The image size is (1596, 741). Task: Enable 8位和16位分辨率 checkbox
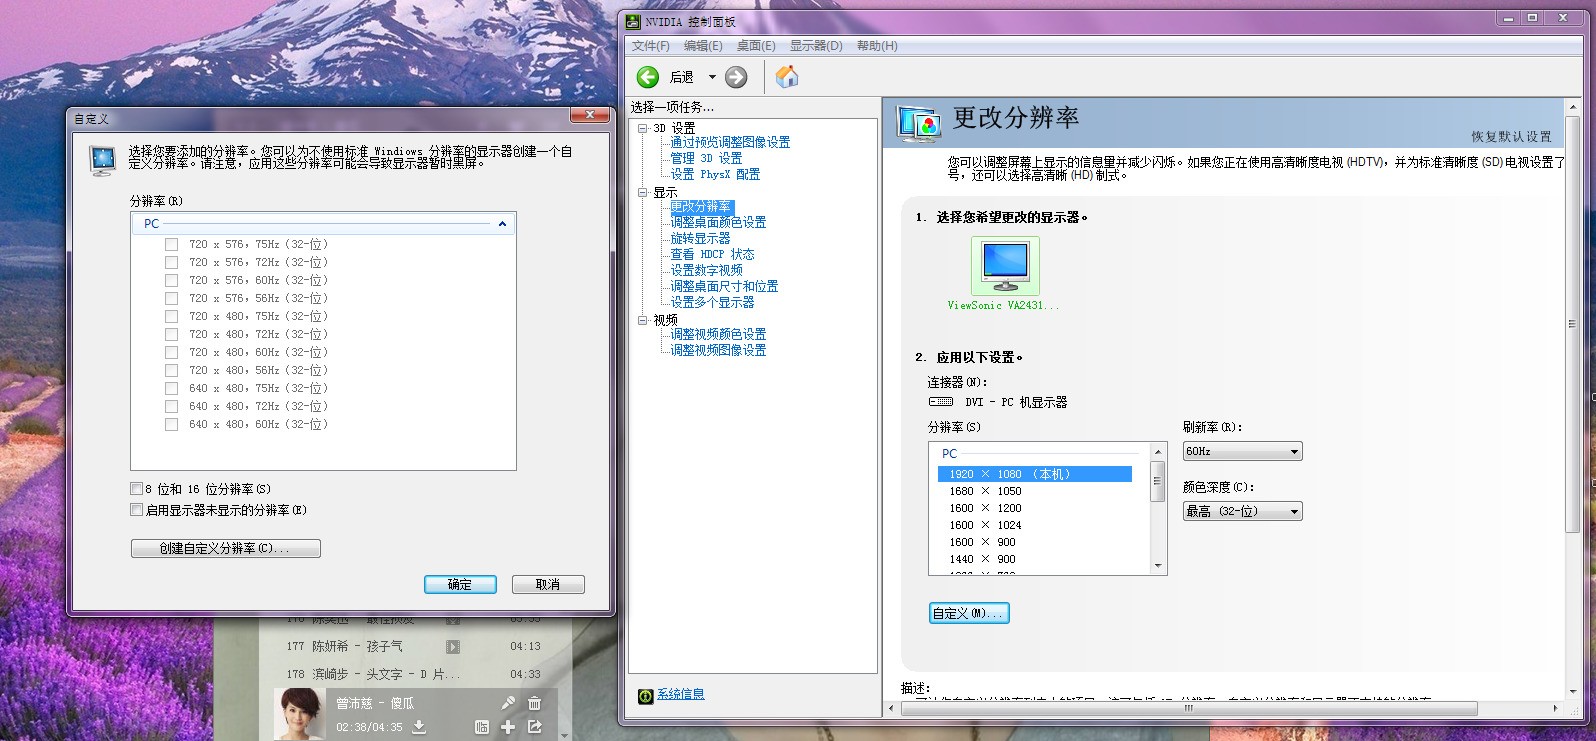pos(136,489)
